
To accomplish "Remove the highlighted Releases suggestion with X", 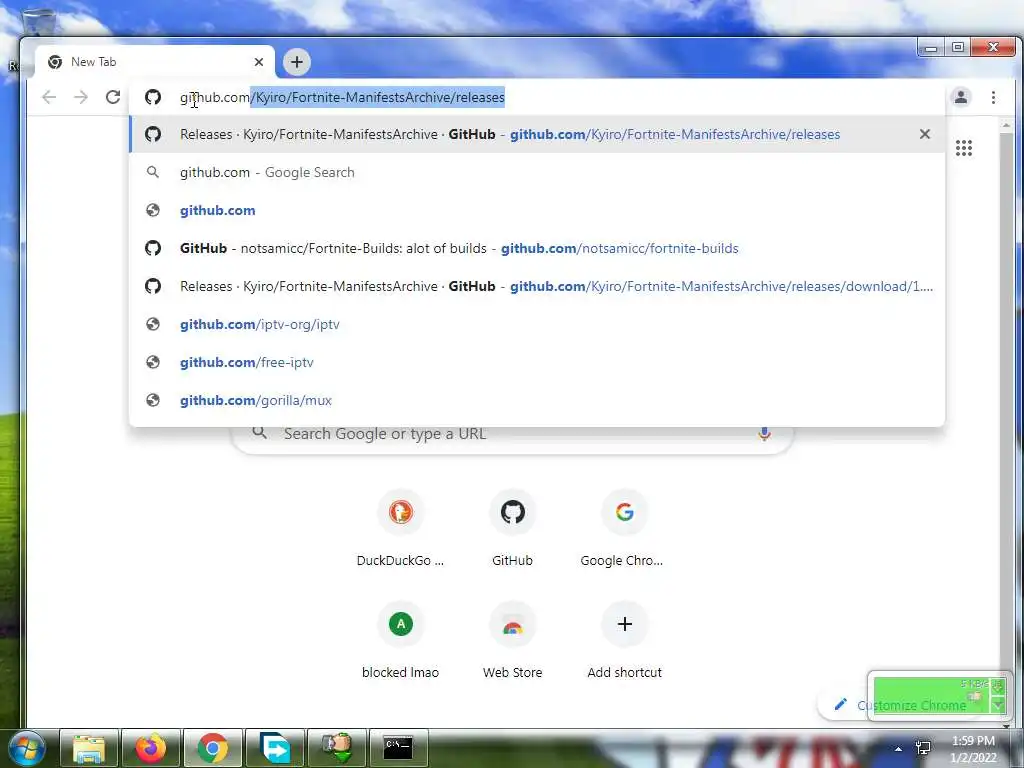I will tap(925, 134).
